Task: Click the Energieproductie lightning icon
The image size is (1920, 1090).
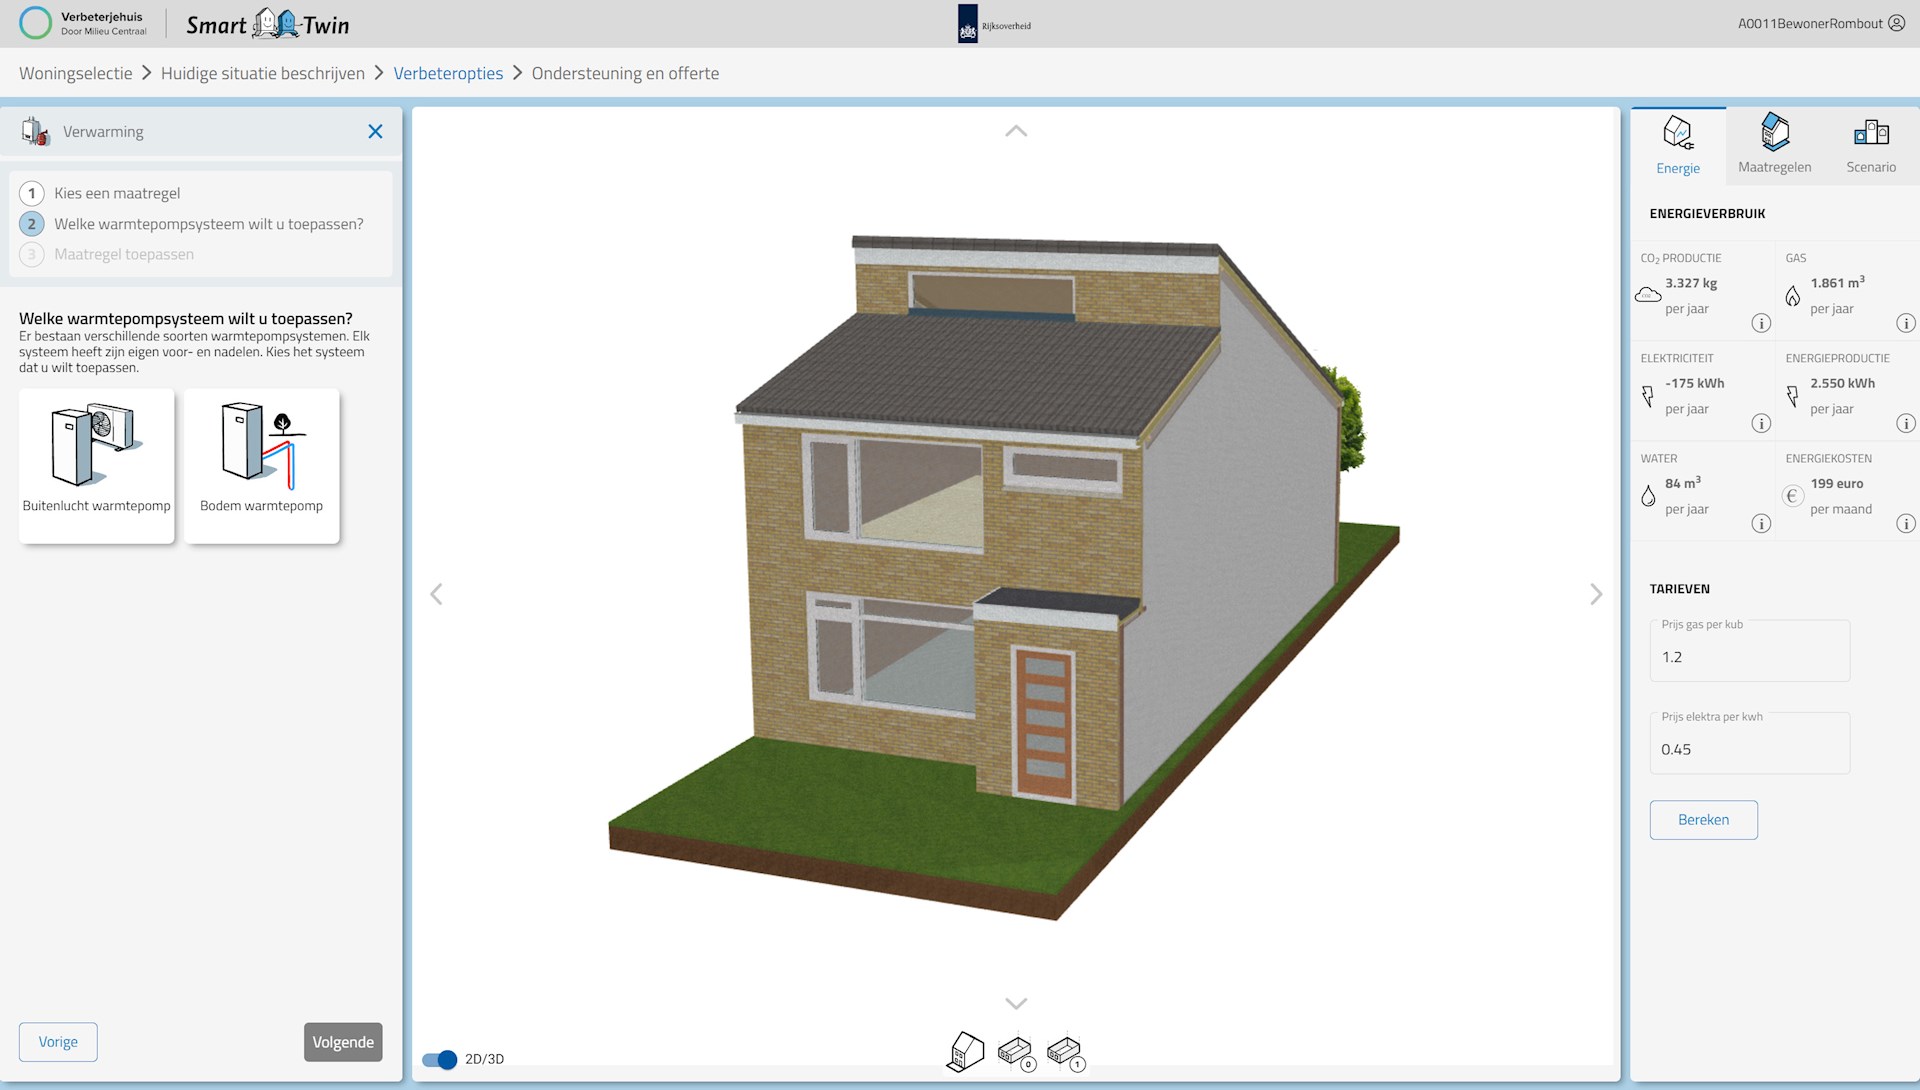Action: click(x=1793, y=396)
